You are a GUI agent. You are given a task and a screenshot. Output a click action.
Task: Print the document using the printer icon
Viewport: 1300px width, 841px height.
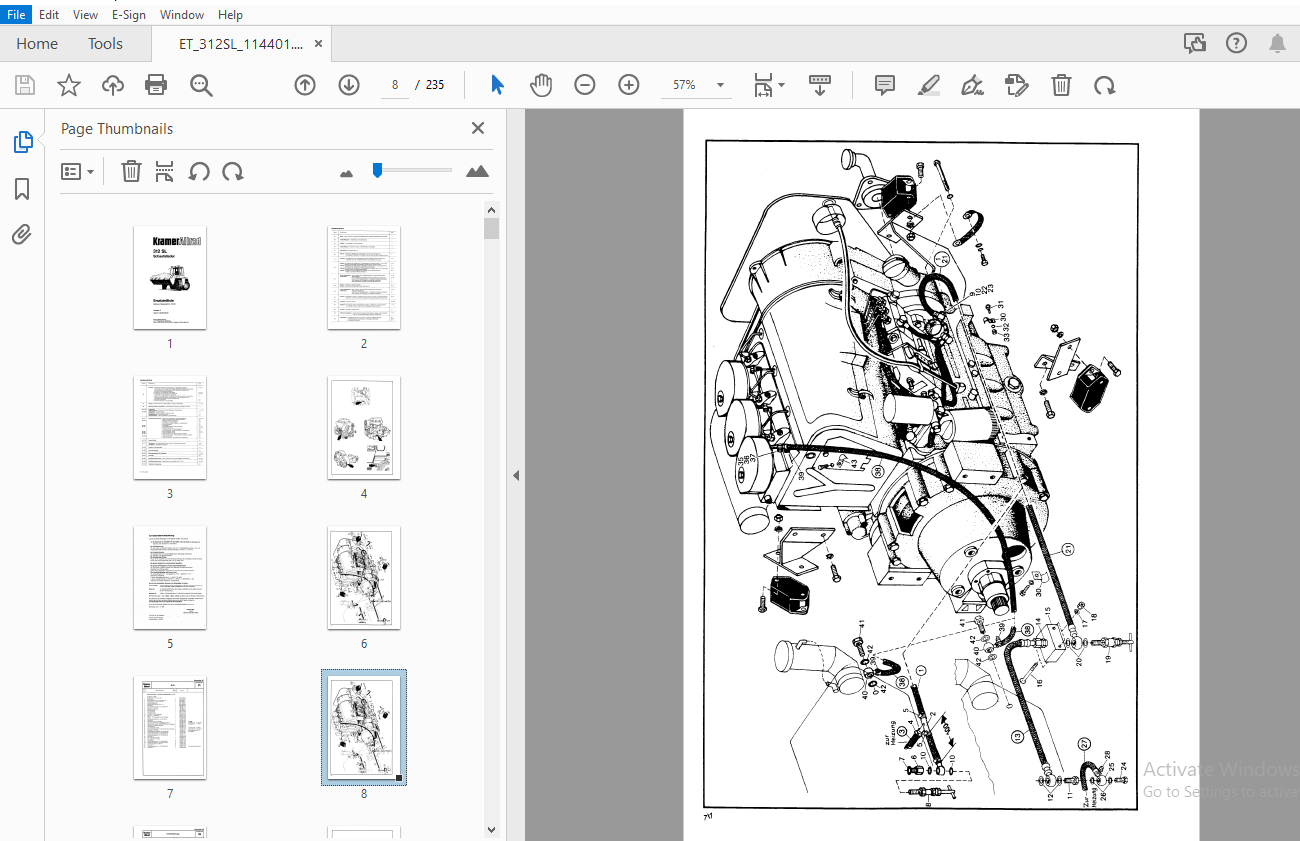click(156, 85)
